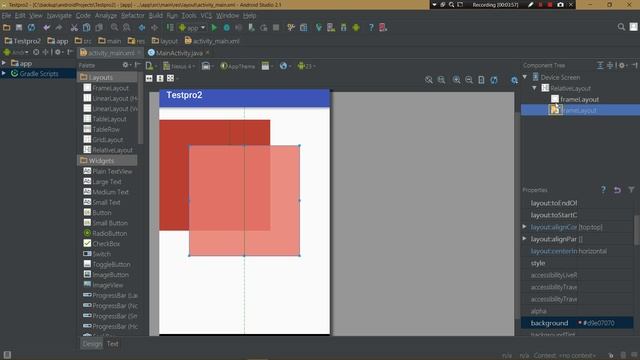The image size is (640, 360).
Task: Open the Build menu
Action: 156,16
